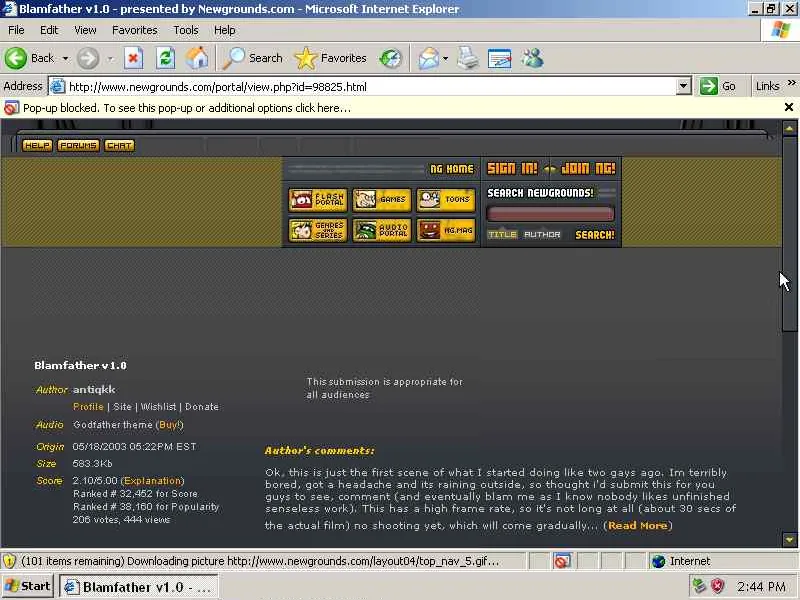
Task: Select the TITLE search mode toggle
Action: point(502,234)
